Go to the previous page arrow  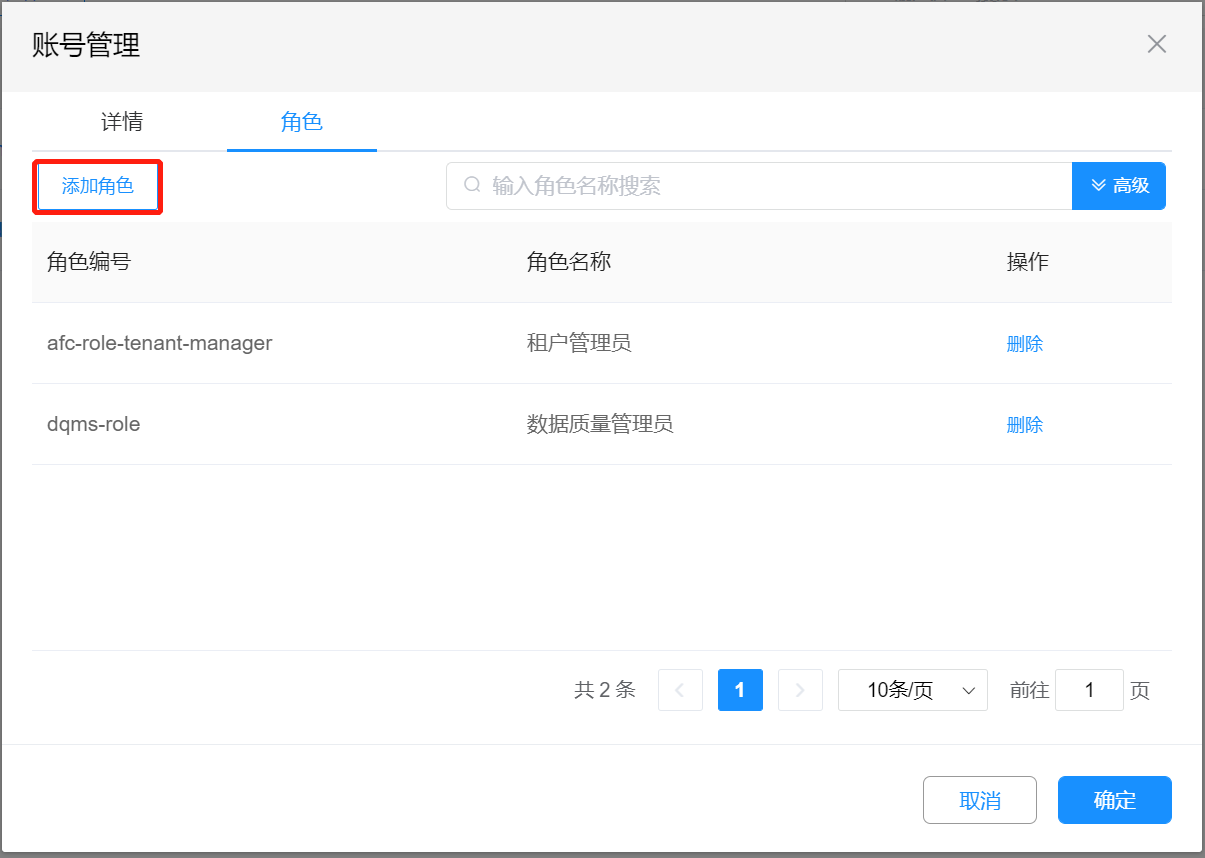click(x=680, y=690)
